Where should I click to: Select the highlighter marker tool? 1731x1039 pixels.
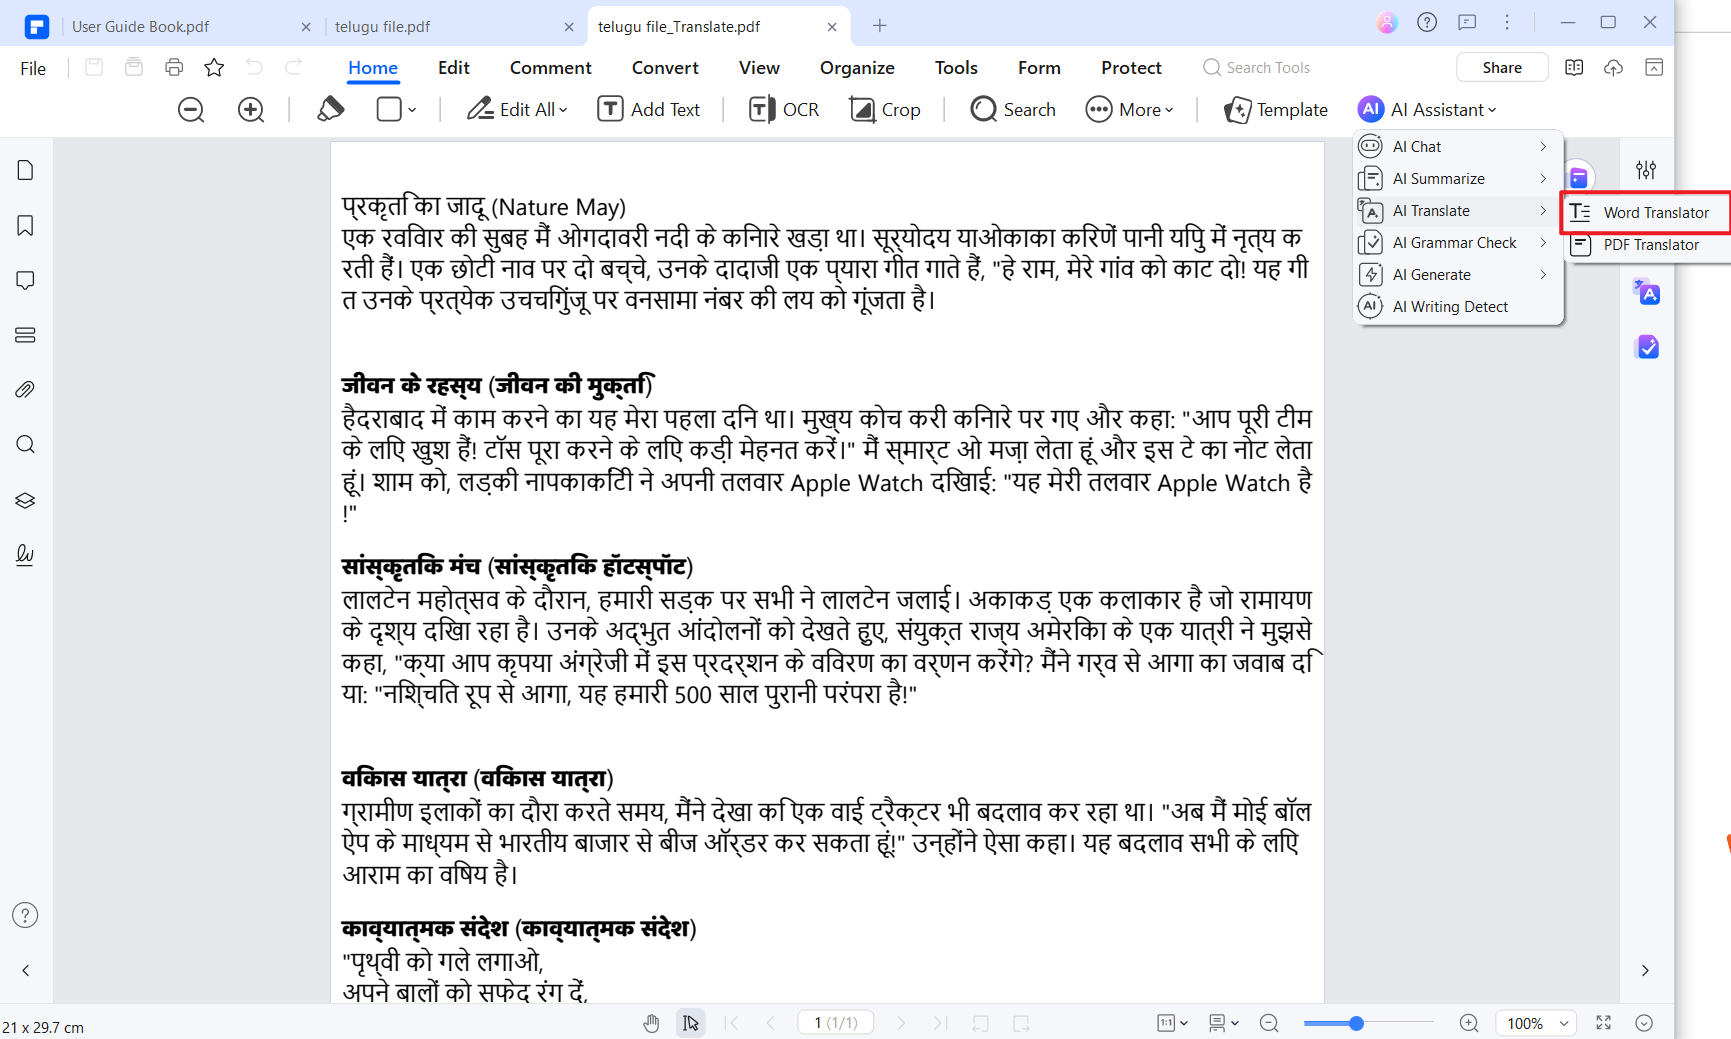tap(330, 109)
